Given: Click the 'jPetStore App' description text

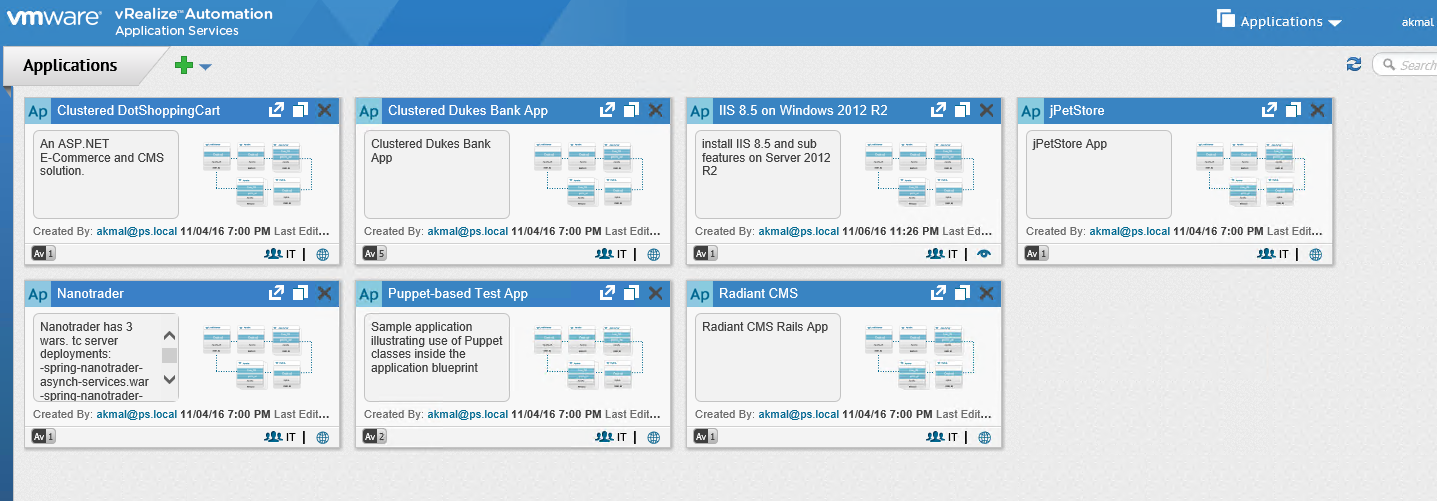Looking at the screenshot, I should [x=1069, y=144].
